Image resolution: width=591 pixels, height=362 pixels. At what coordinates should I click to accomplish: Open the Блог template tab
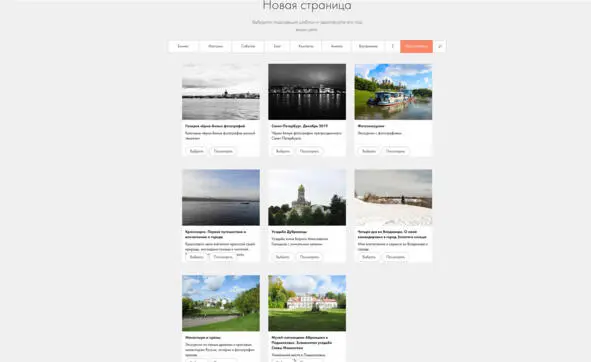coord(277,46)
